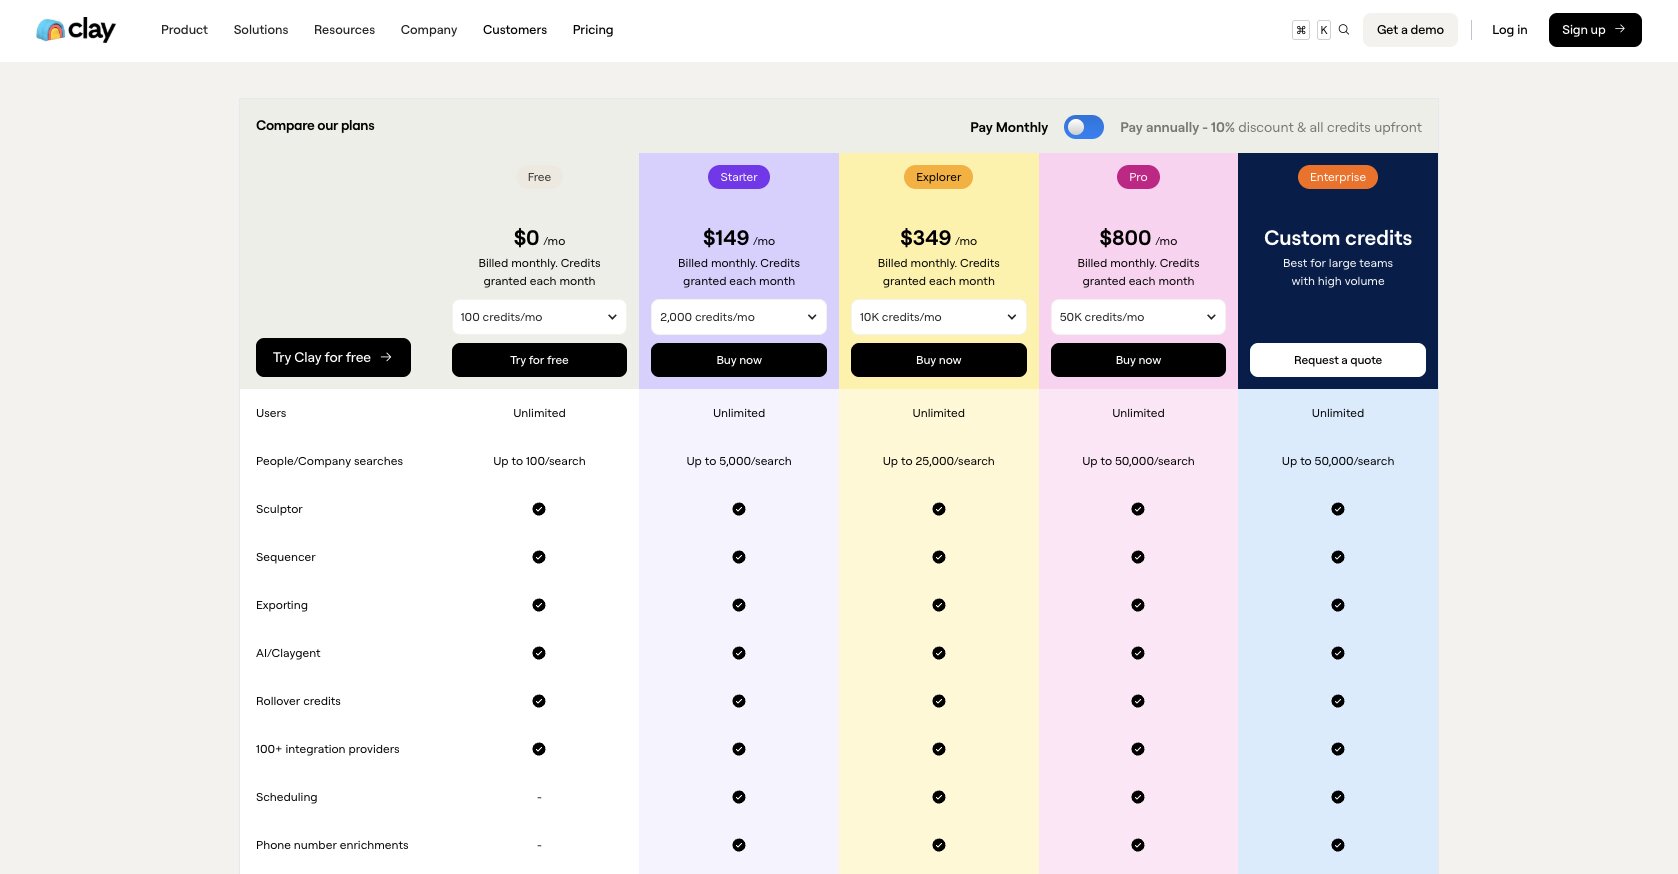Click the Compare our plans heading

pyautogui.click(x=315, y=125)
